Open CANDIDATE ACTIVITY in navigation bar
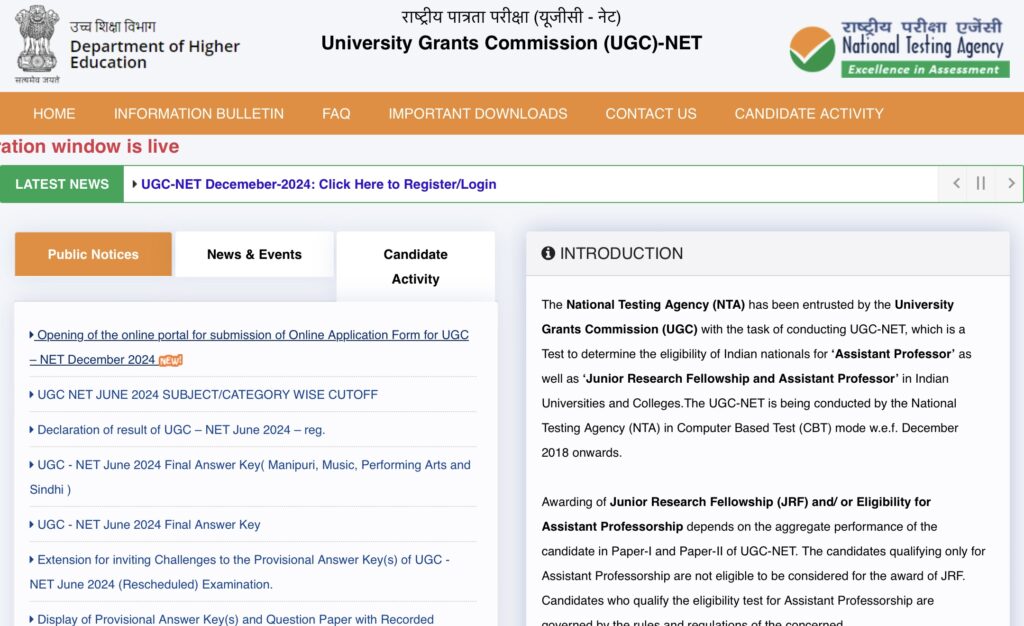 click(x=808, y=114)
